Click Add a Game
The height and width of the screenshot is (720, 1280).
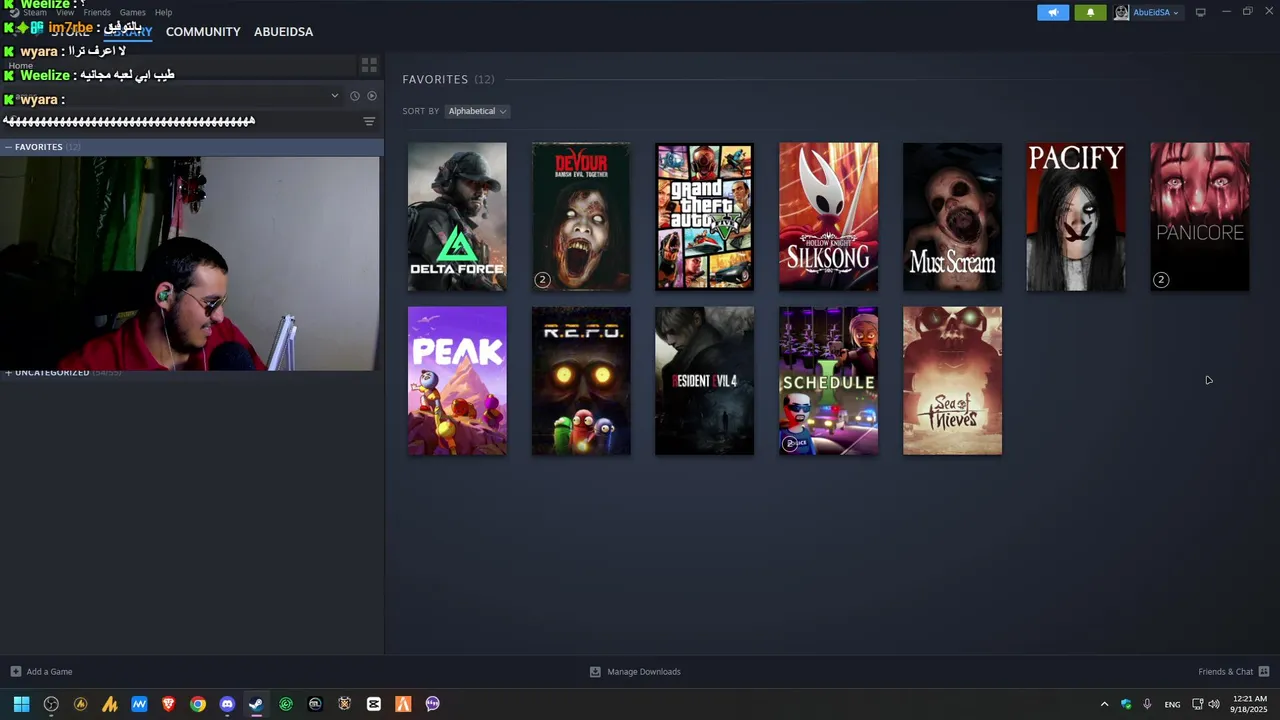click(41, 672)
